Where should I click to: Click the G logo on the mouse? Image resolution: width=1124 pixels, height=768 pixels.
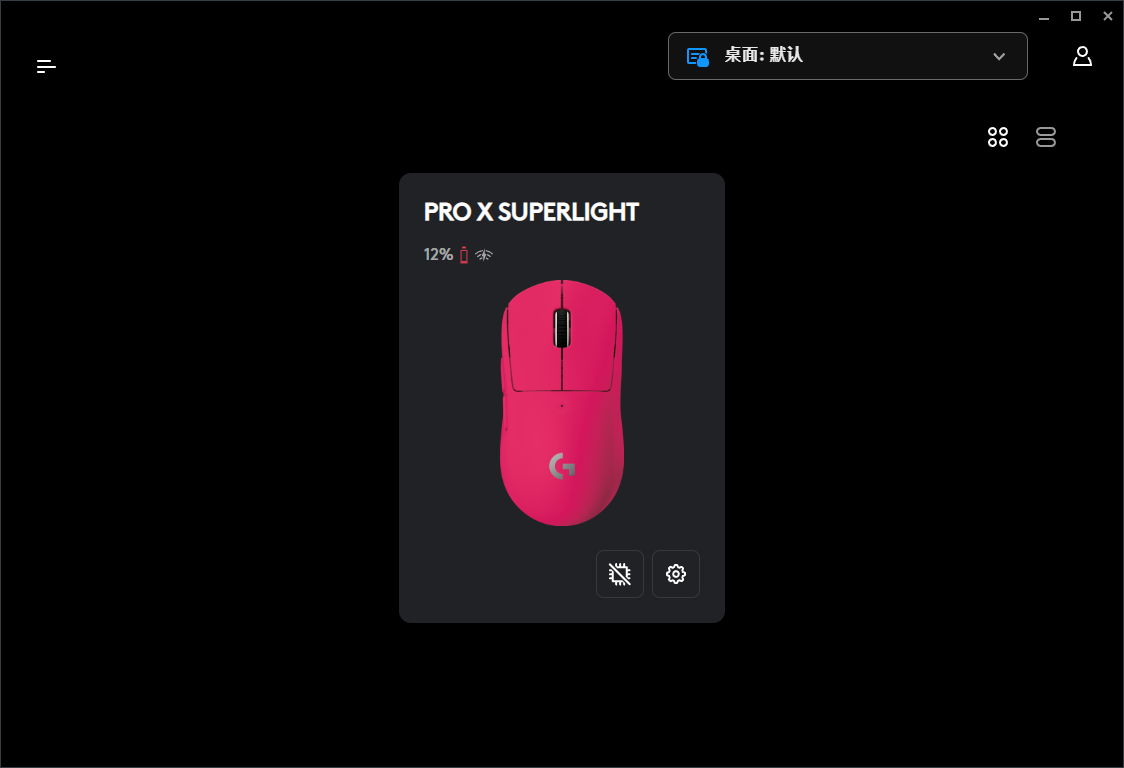click(562, 466)
